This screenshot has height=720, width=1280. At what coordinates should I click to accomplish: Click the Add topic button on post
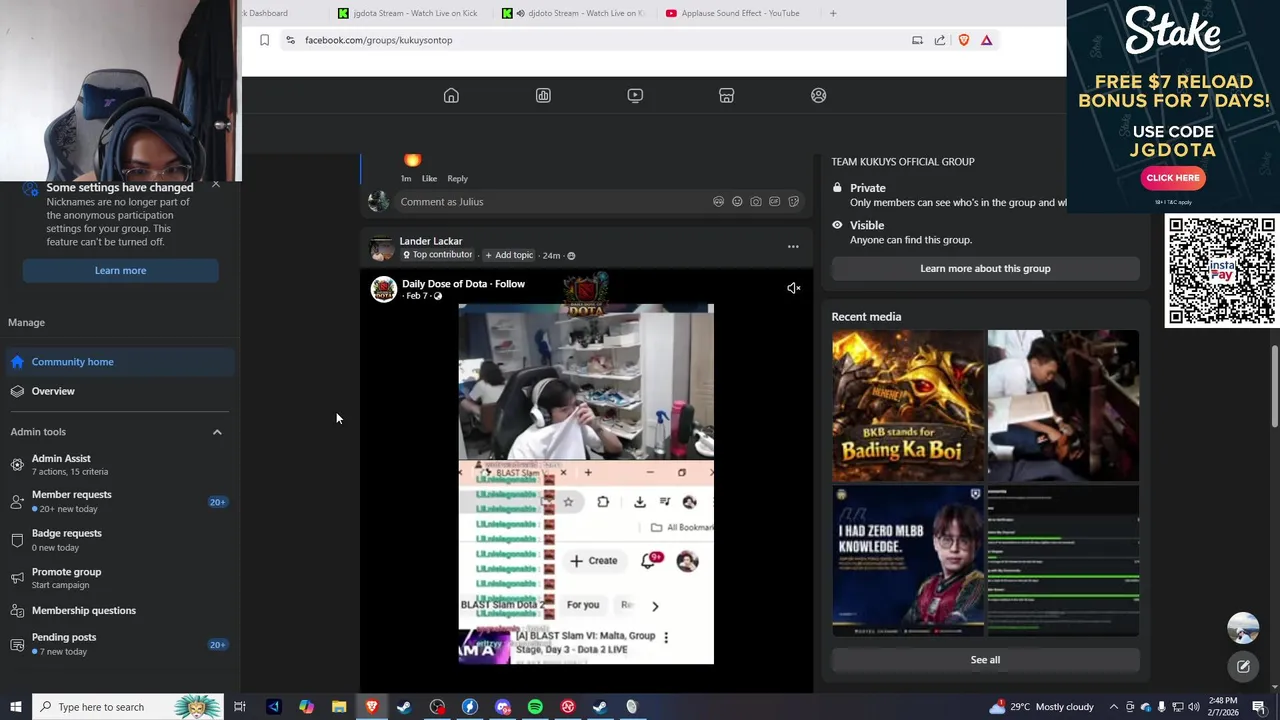click(509, 255)
